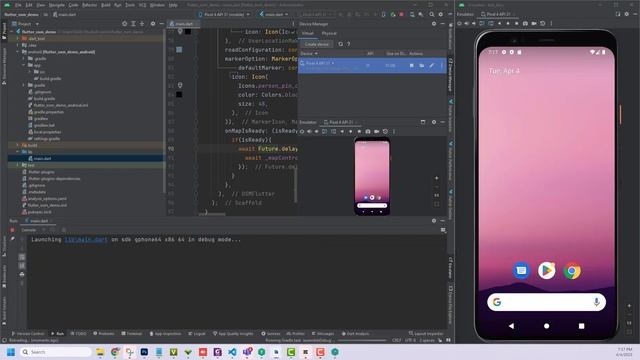
Task: Open Messages on the emulator home screen
Action: [521, 271]
